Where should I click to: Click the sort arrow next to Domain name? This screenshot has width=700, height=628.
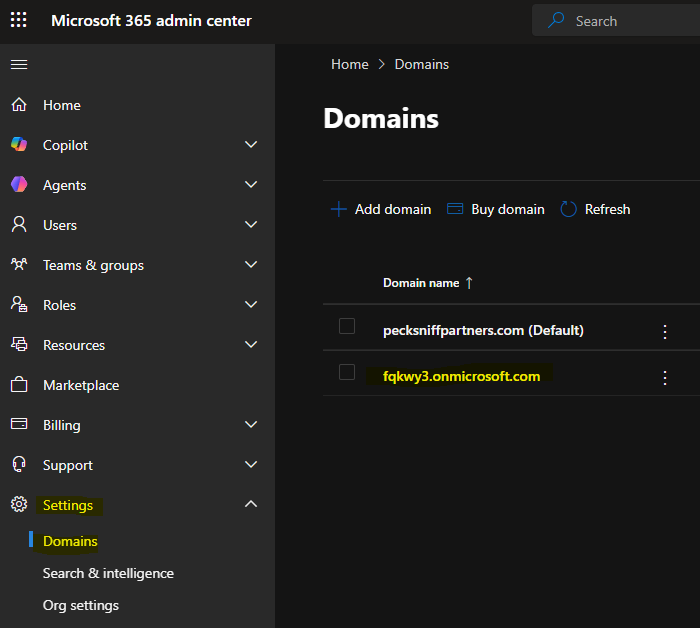point(469,283)
